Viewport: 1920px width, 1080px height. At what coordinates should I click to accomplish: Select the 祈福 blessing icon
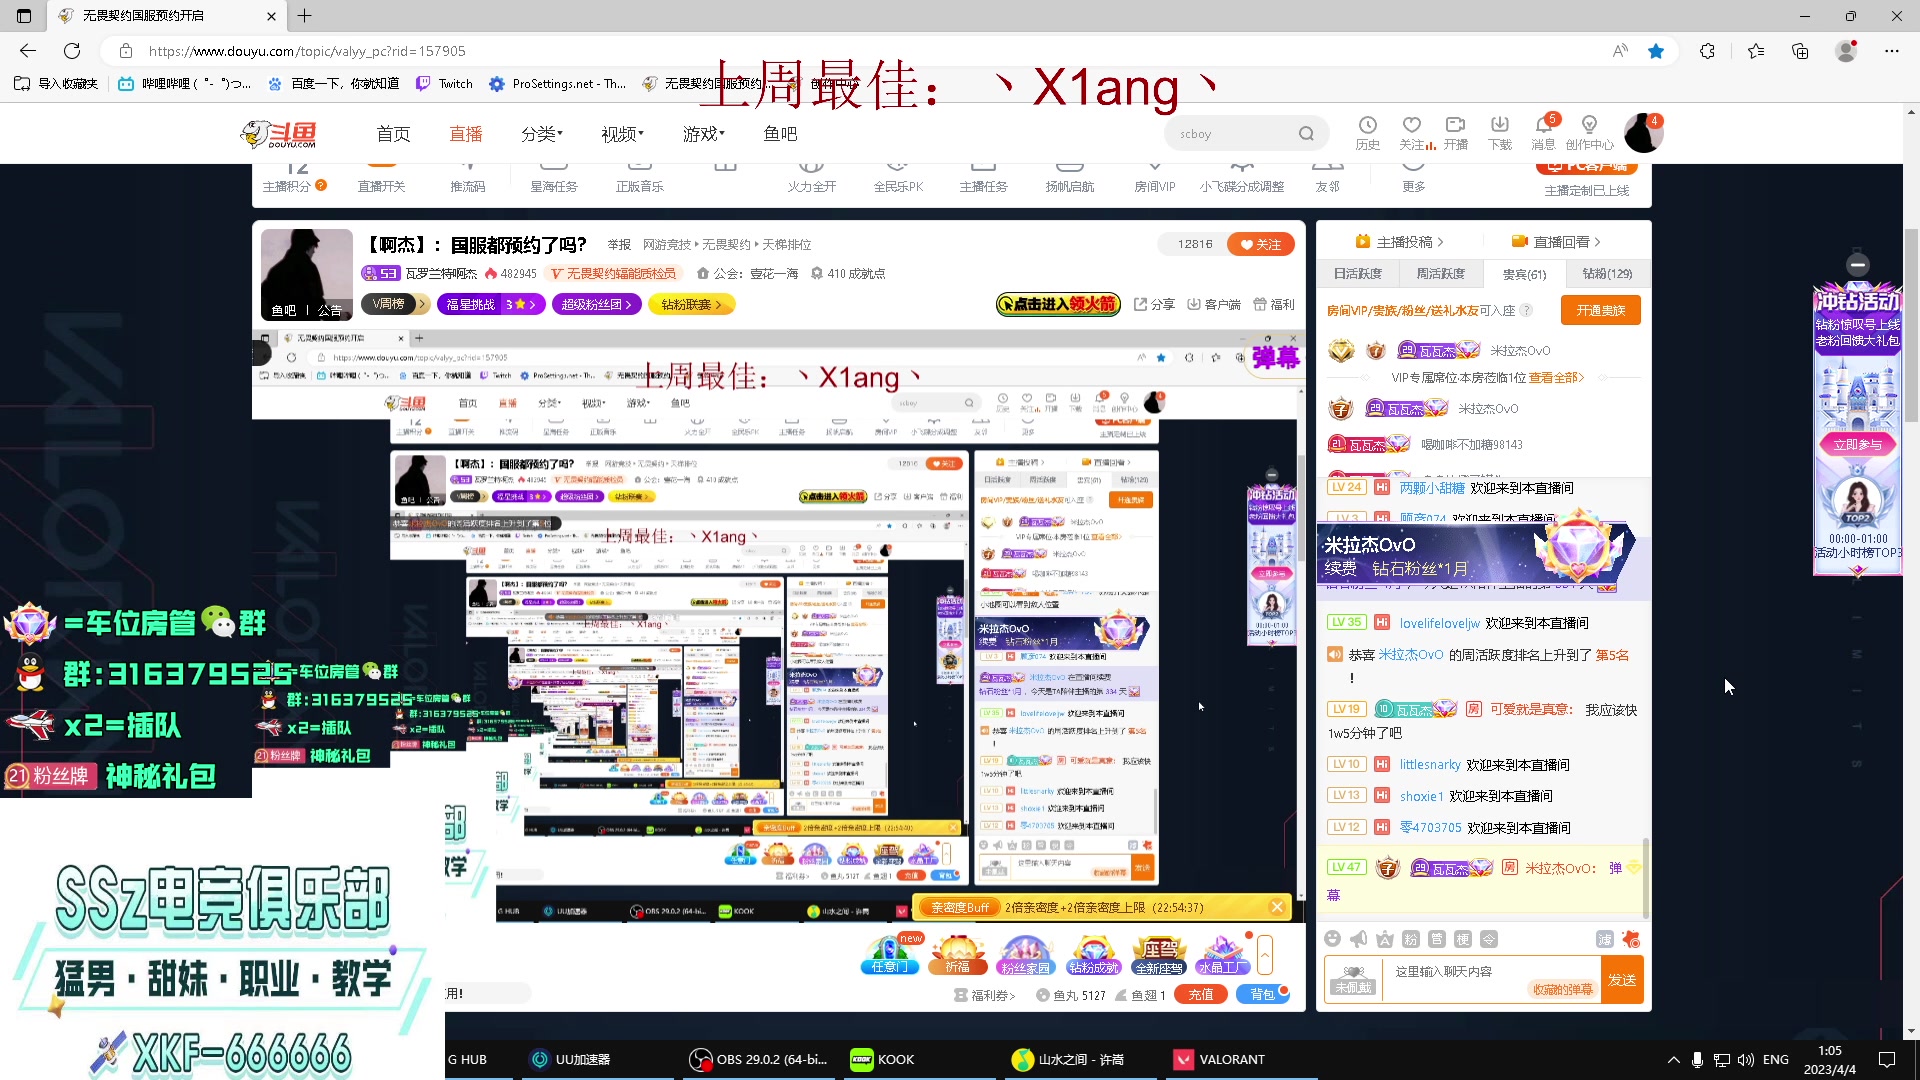pyautogui.click(x=956, y=952)
